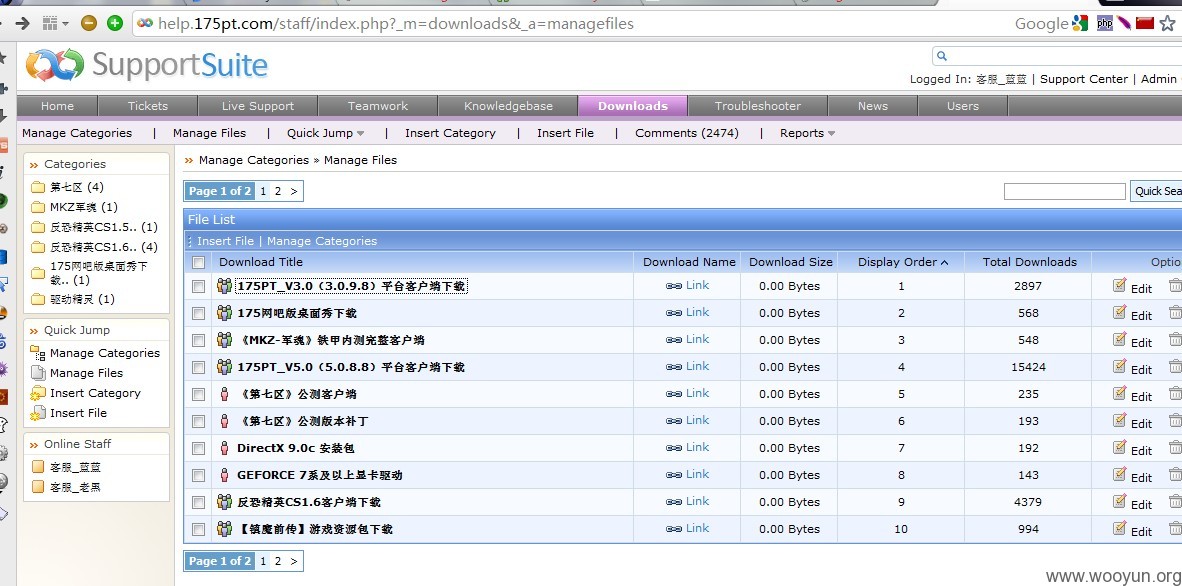Click Total Downloads column header
Viewport: 1182px width, 586px height.
coord(1030,262)
